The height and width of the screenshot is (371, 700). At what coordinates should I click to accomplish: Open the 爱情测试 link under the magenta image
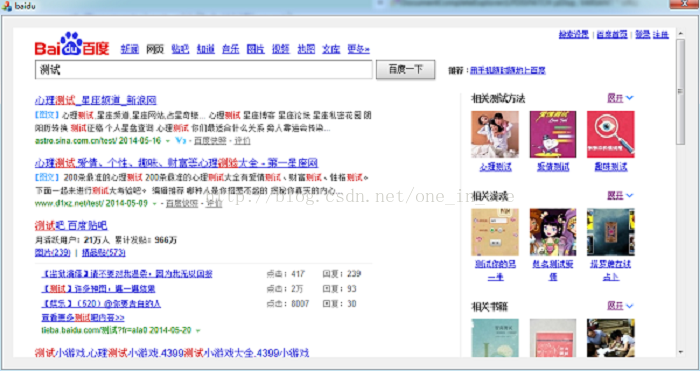tap(553, 167)
